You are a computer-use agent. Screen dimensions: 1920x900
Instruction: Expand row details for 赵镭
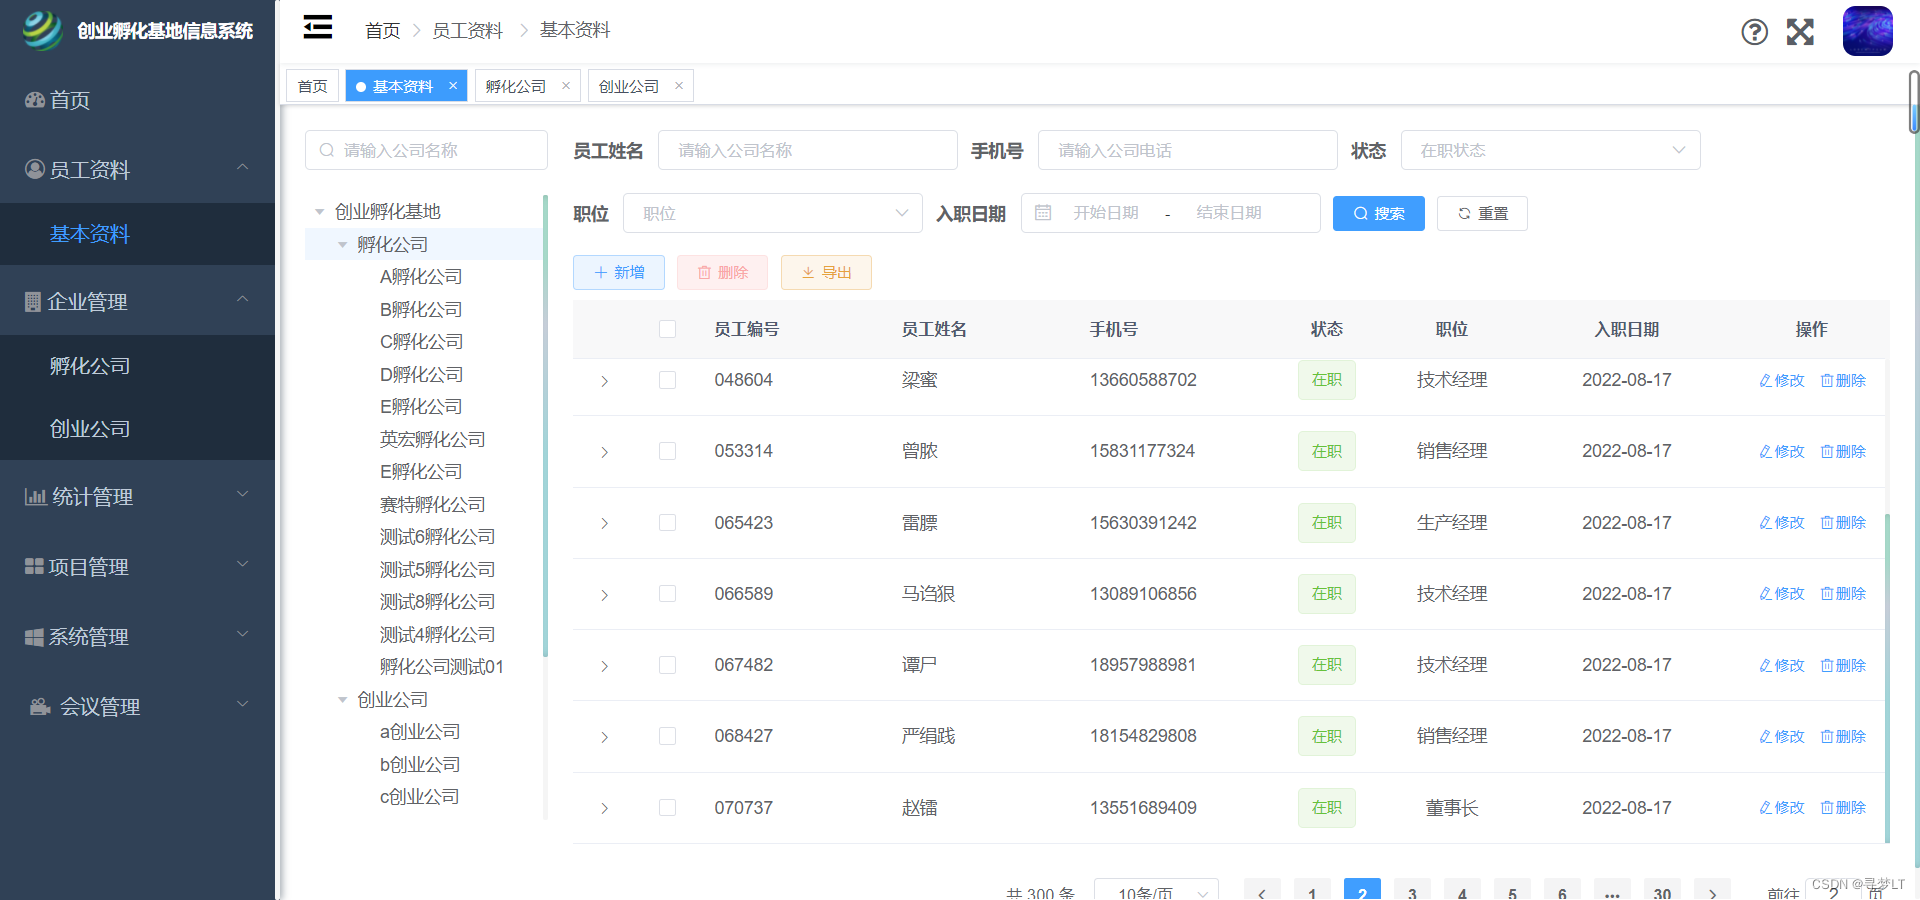604,808
